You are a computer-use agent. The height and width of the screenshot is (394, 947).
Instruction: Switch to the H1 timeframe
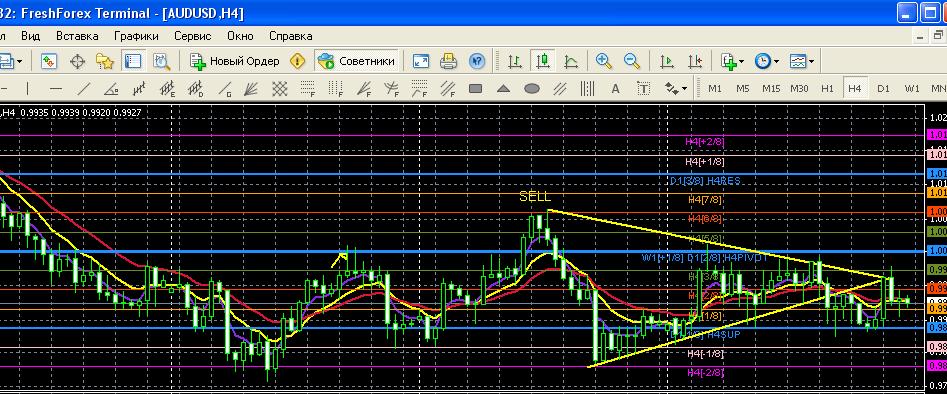point(827,89)
